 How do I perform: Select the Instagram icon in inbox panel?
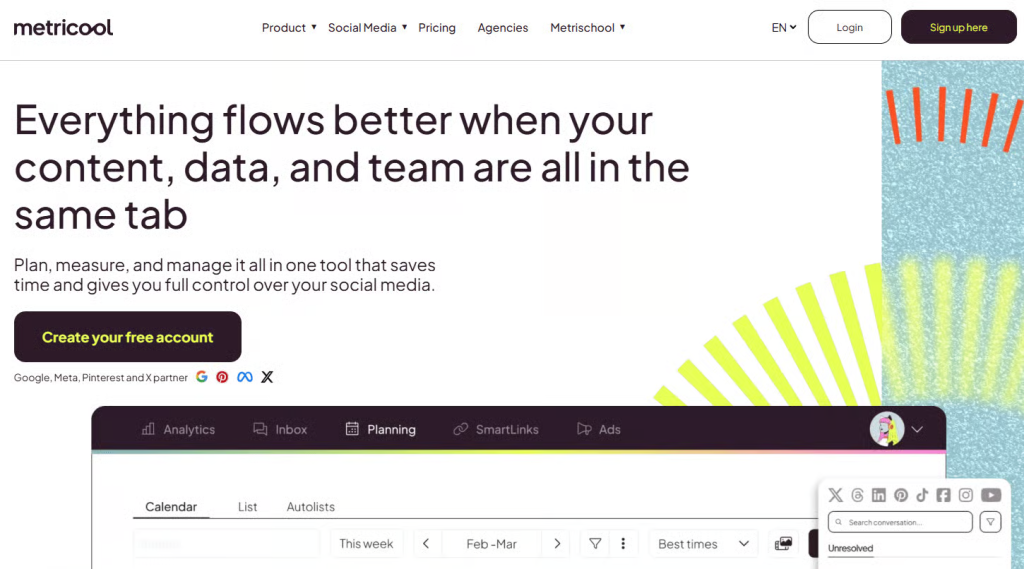tap(966, 495)
